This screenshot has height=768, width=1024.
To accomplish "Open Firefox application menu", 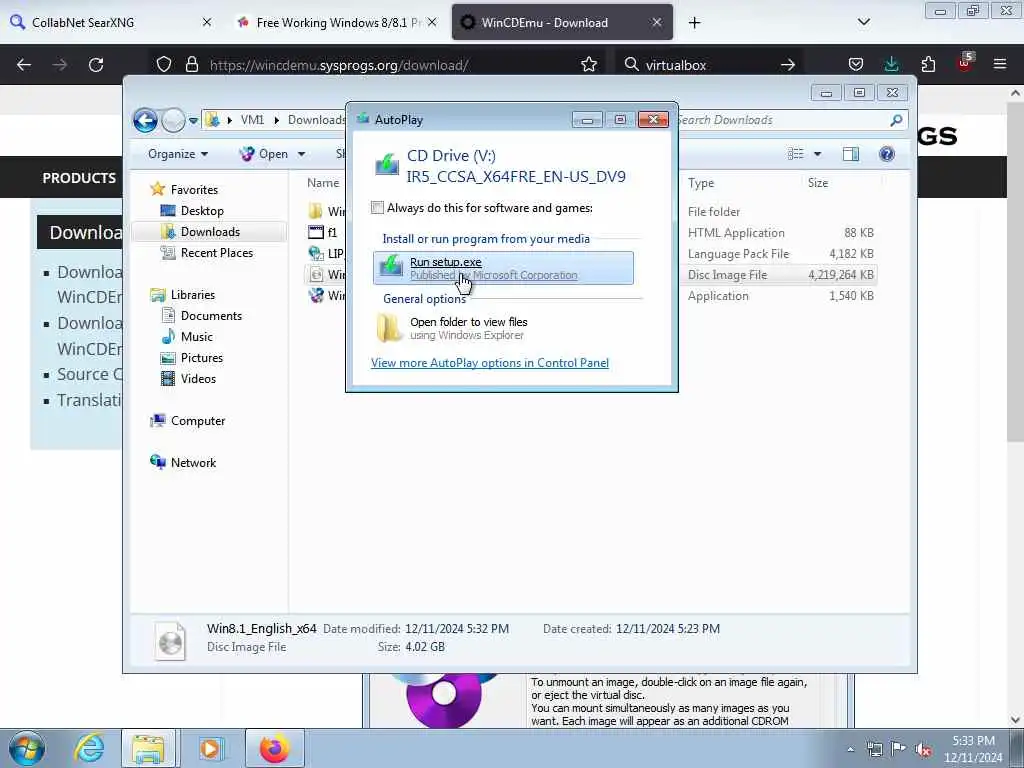I will click(1000, 64).
